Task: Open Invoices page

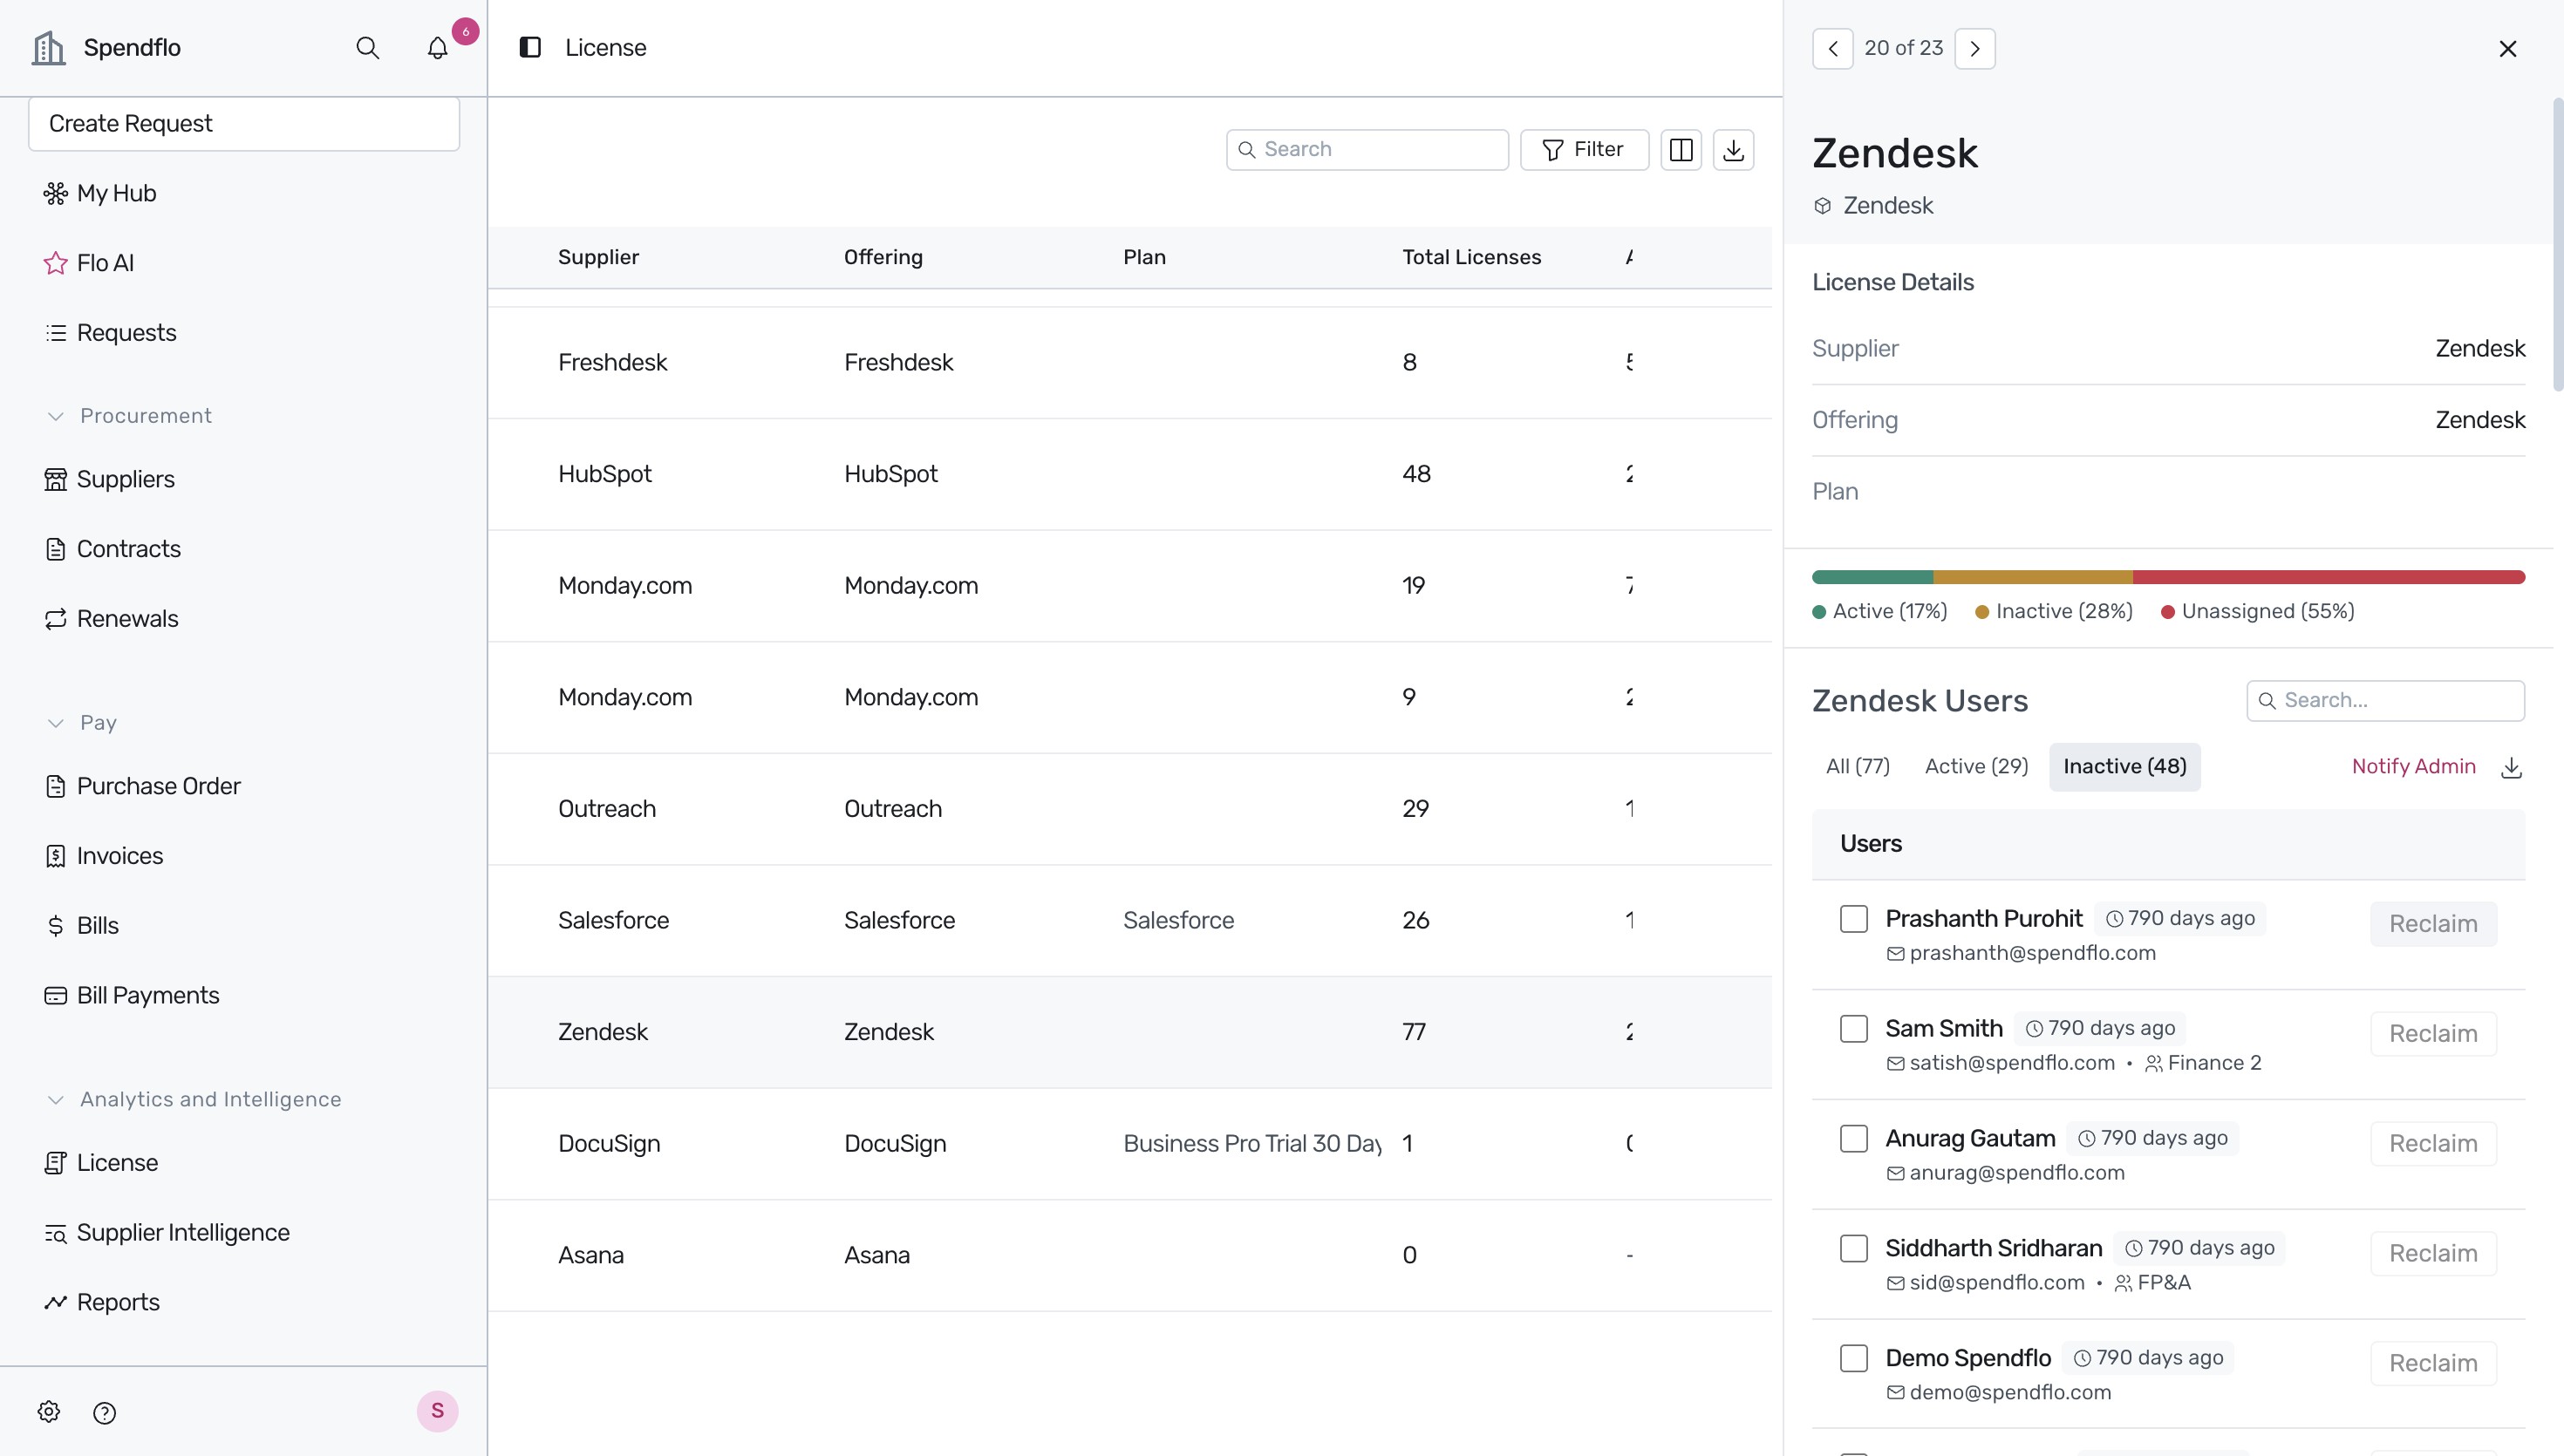Action: [x=103, y=856]
